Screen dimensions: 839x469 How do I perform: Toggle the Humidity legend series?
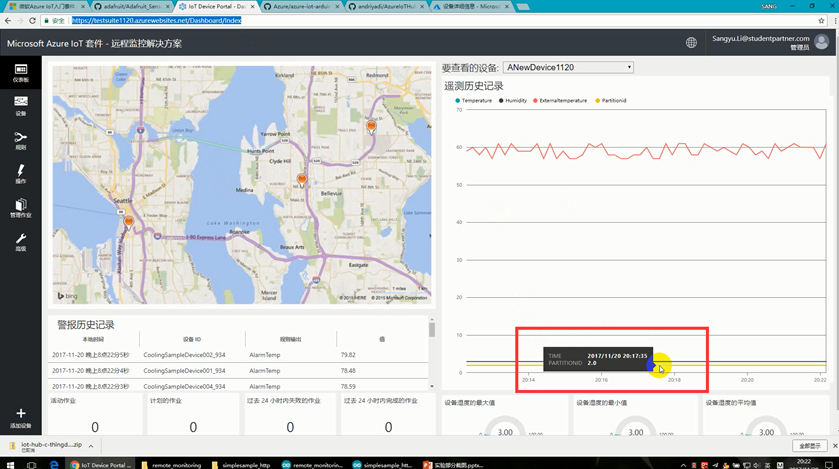point(513,101)
